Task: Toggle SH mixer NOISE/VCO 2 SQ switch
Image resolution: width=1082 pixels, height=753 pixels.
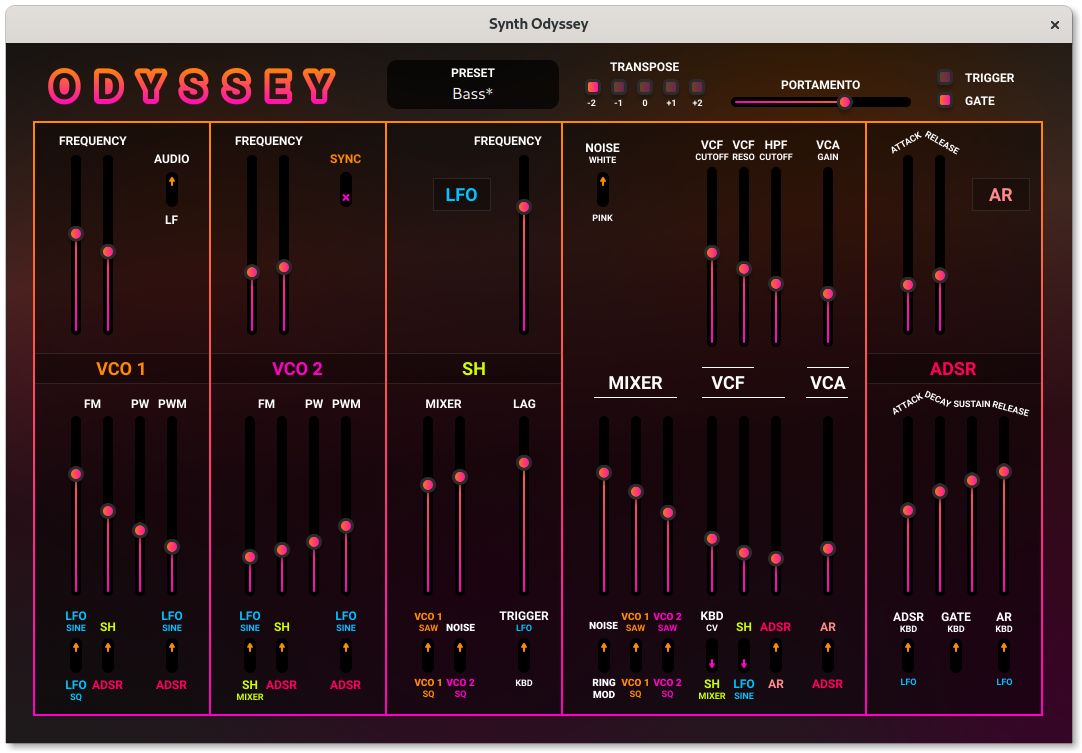Action: 460,656
